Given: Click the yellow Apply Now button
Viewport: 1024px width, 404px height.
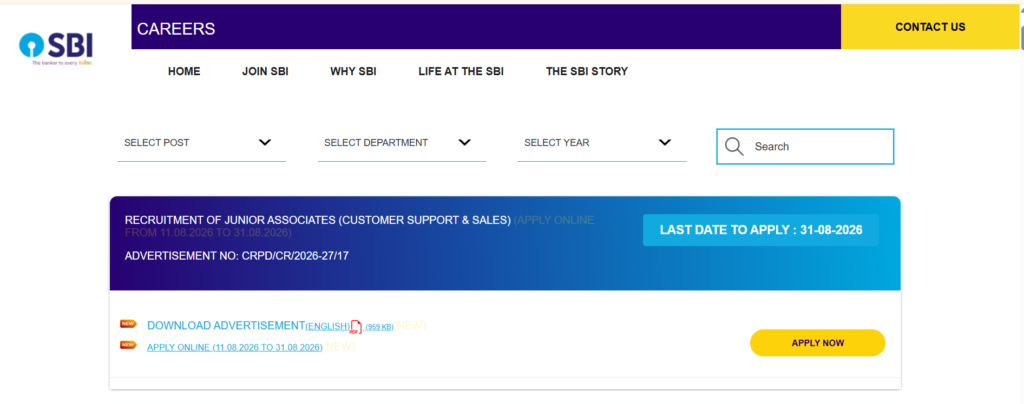Looking at the screenshot, I should click(817, 343).
